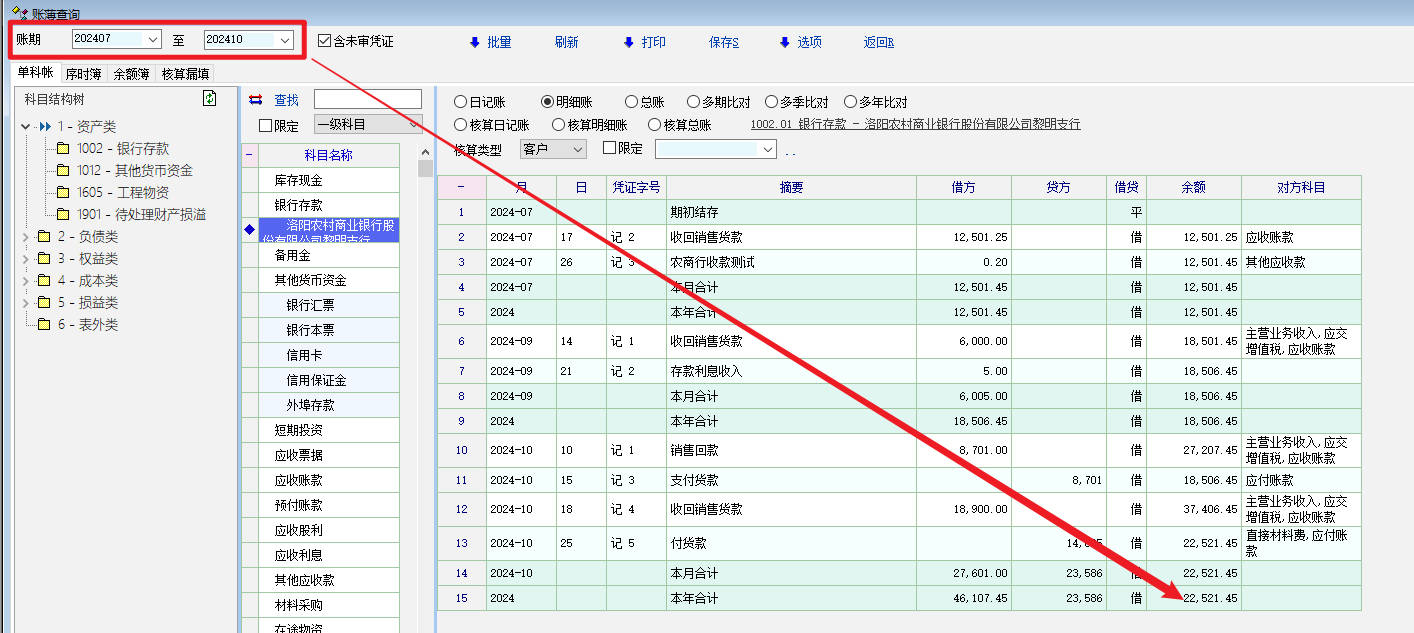Image resolution: width=1414 pixels, height=633 pixels.
Task: Switch to the 序时簿 tab
Action: point(83,73)
